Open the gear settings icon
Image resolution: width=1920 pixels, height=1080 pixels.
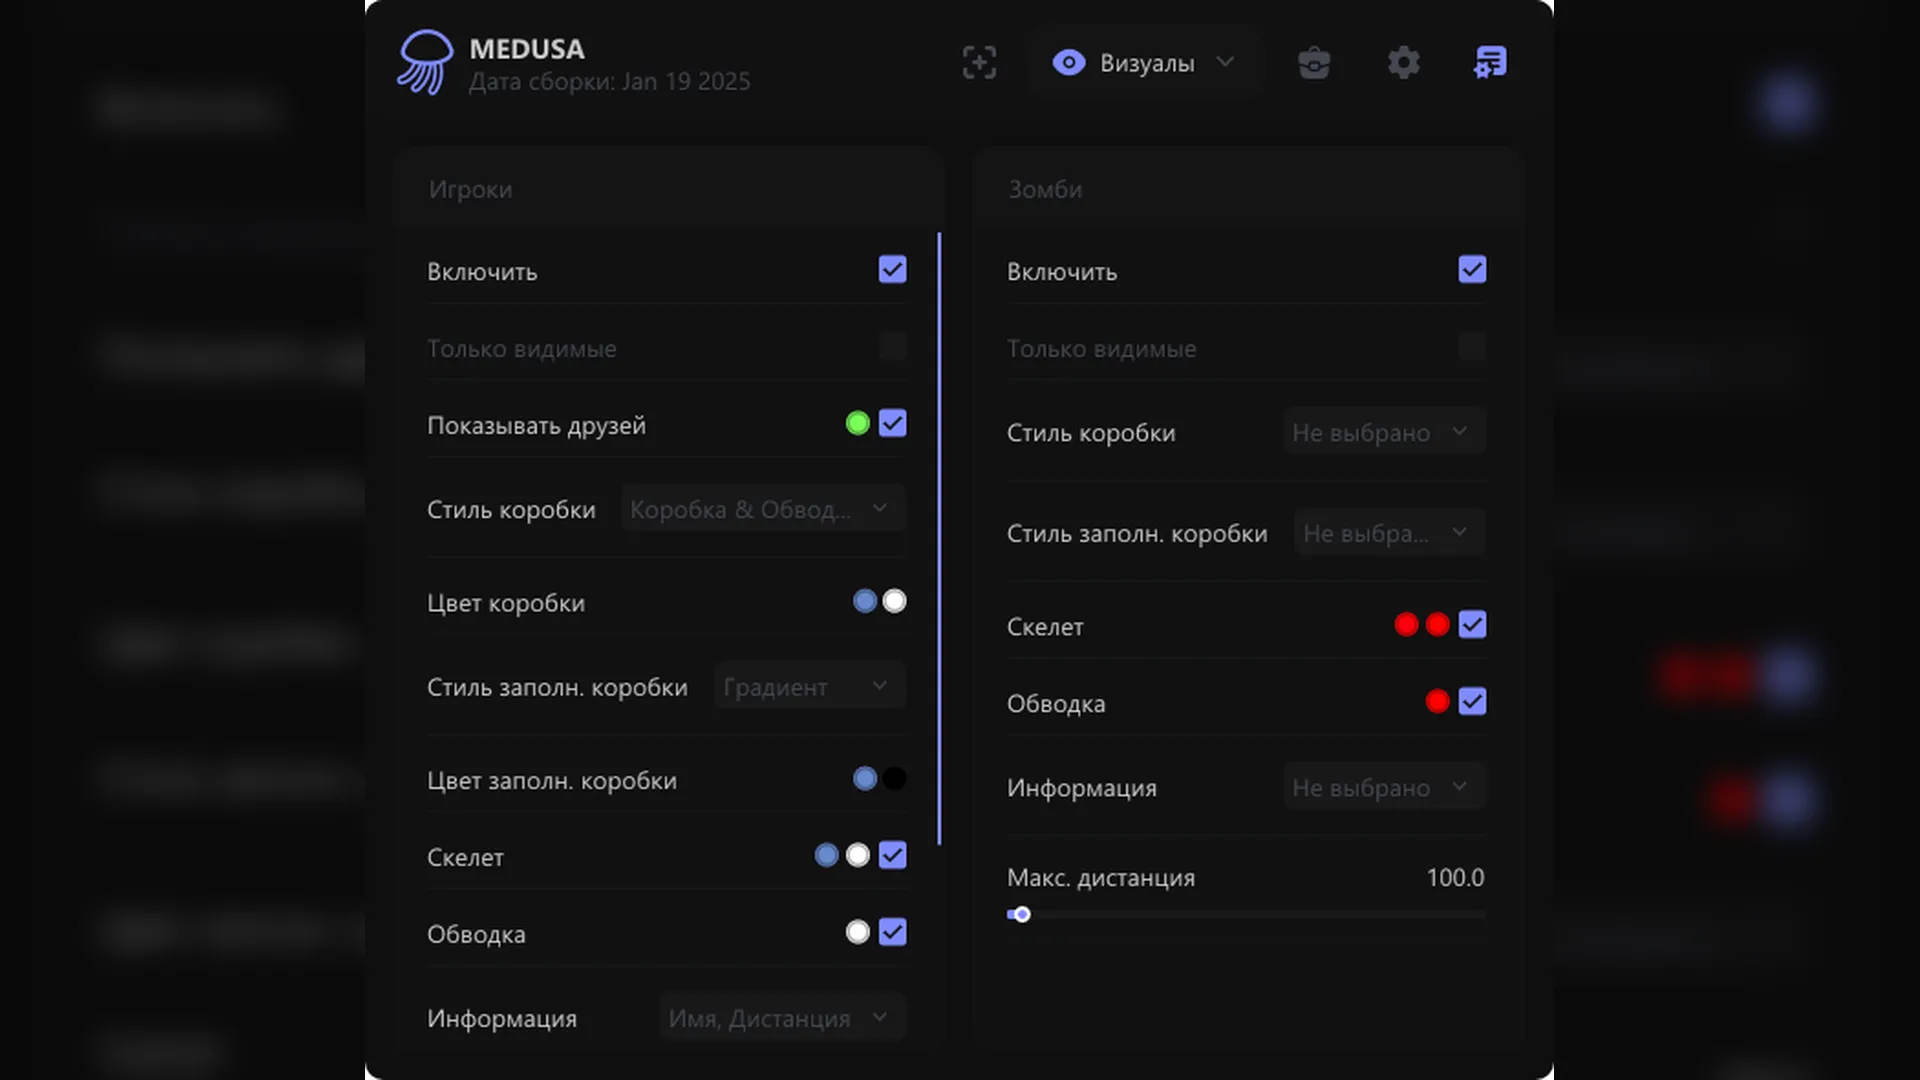pyautogui.click(x=1403, y=62)
